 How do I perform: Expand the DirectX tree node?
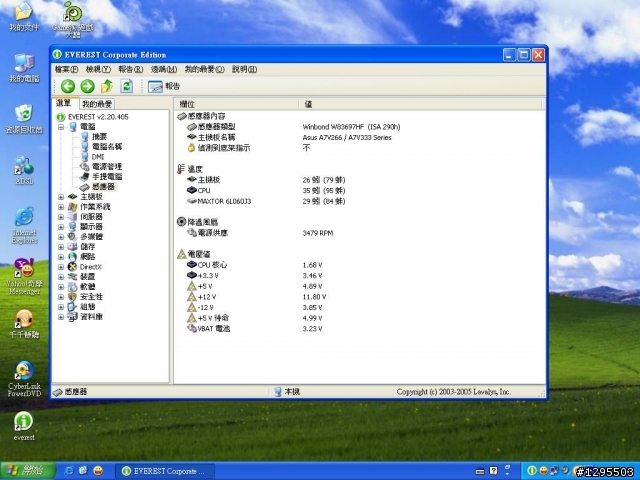tap(61, 267)
